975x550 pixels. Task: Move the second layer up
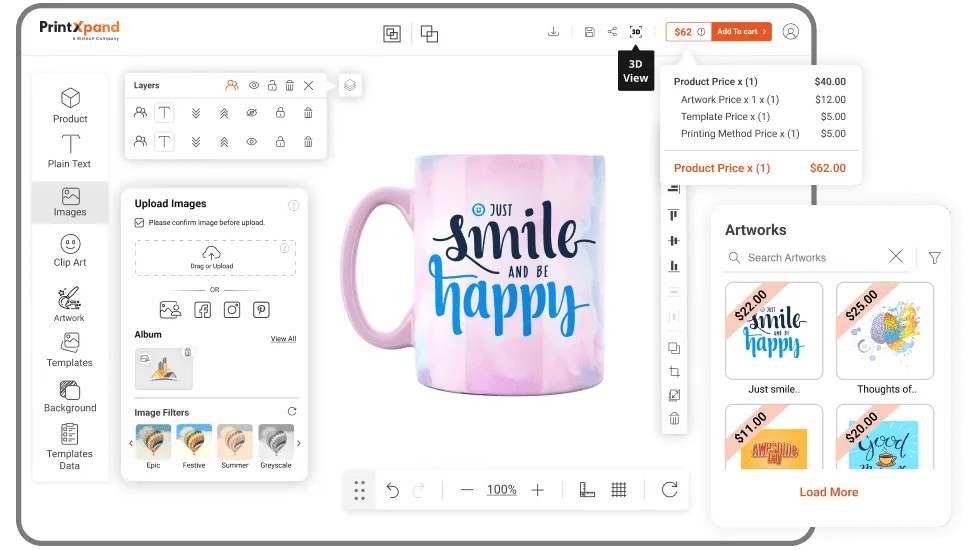tap(224, 142)
